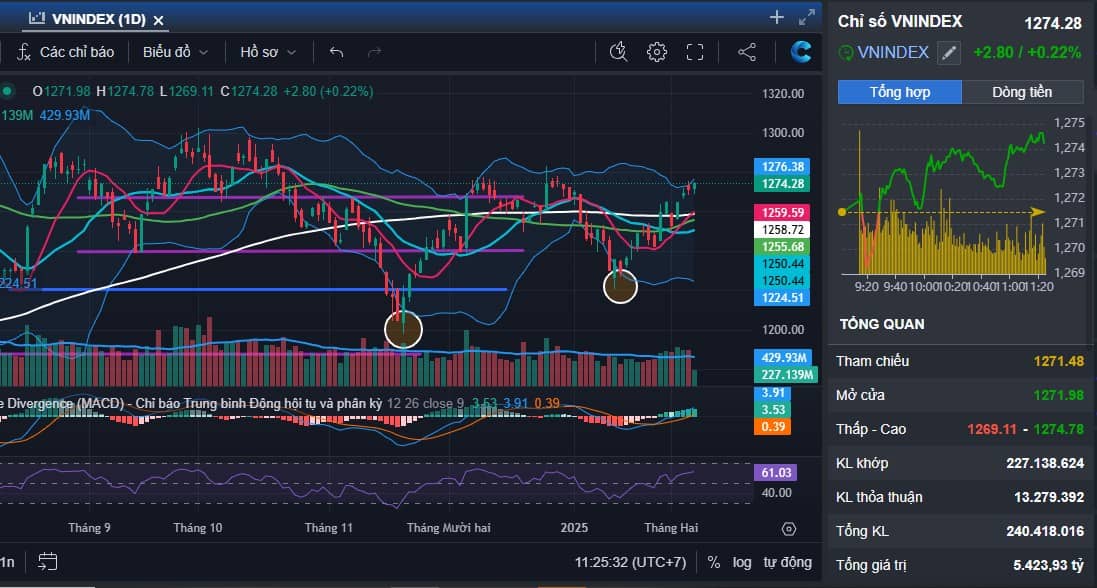The image size is (1097, 588).
Task: Open the go-to-date calendar icon
Action: (48, 561)
